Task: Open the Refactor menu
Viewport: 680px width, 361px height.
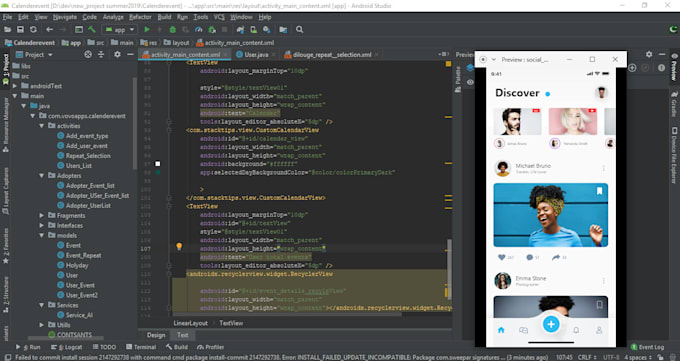Action: pyautogui.click(x=140, y=17)
